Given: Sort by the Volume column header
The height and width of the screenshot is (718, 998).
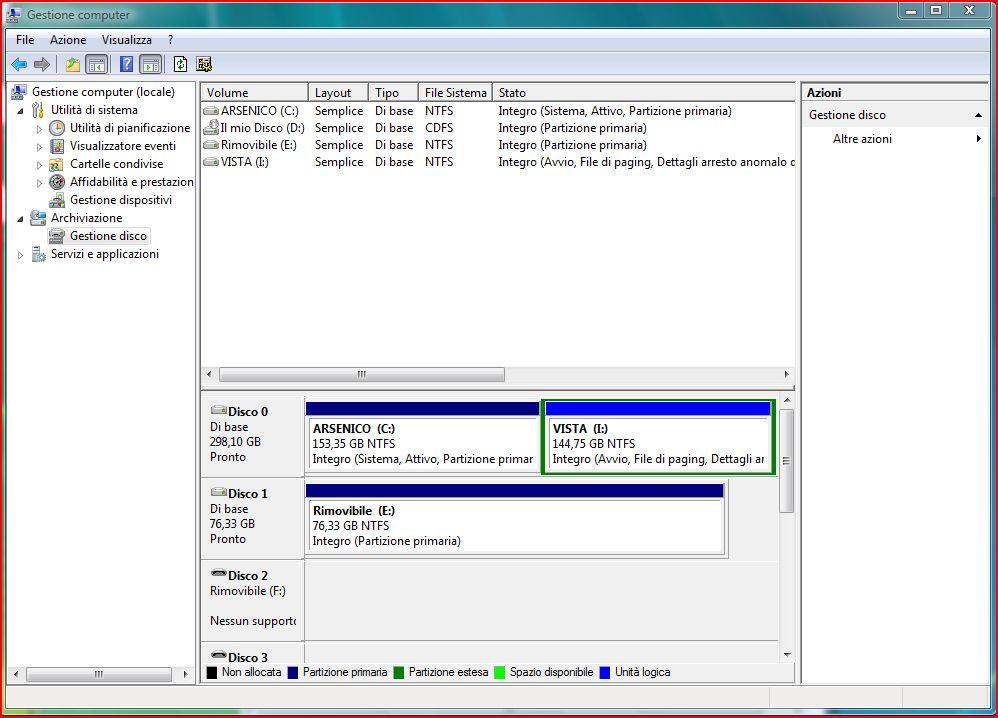Looking at the screenshot, I should click(x=255, y=93).
